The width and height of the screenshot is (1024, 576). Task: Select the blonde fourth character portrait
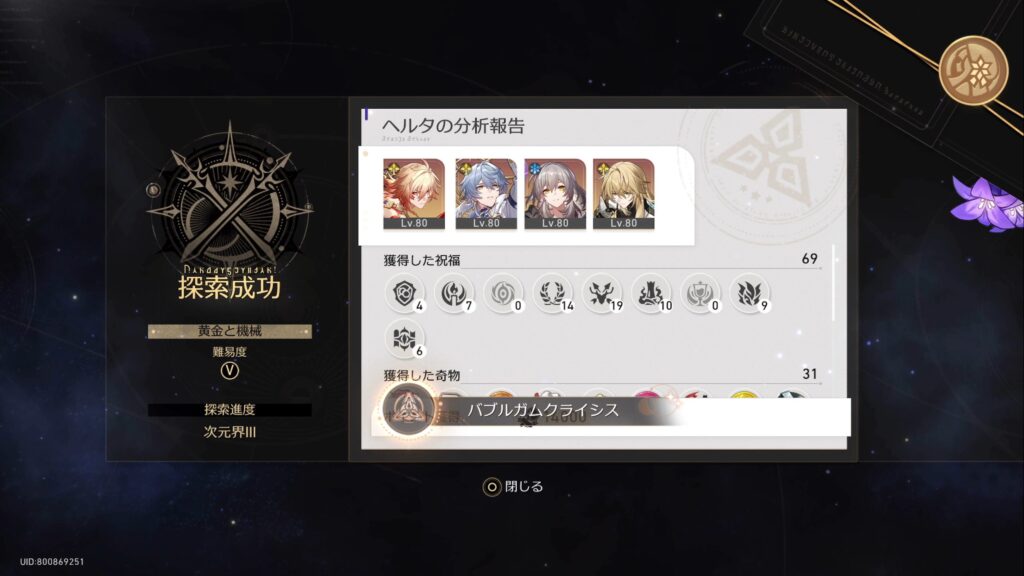[x=624, y=194]
